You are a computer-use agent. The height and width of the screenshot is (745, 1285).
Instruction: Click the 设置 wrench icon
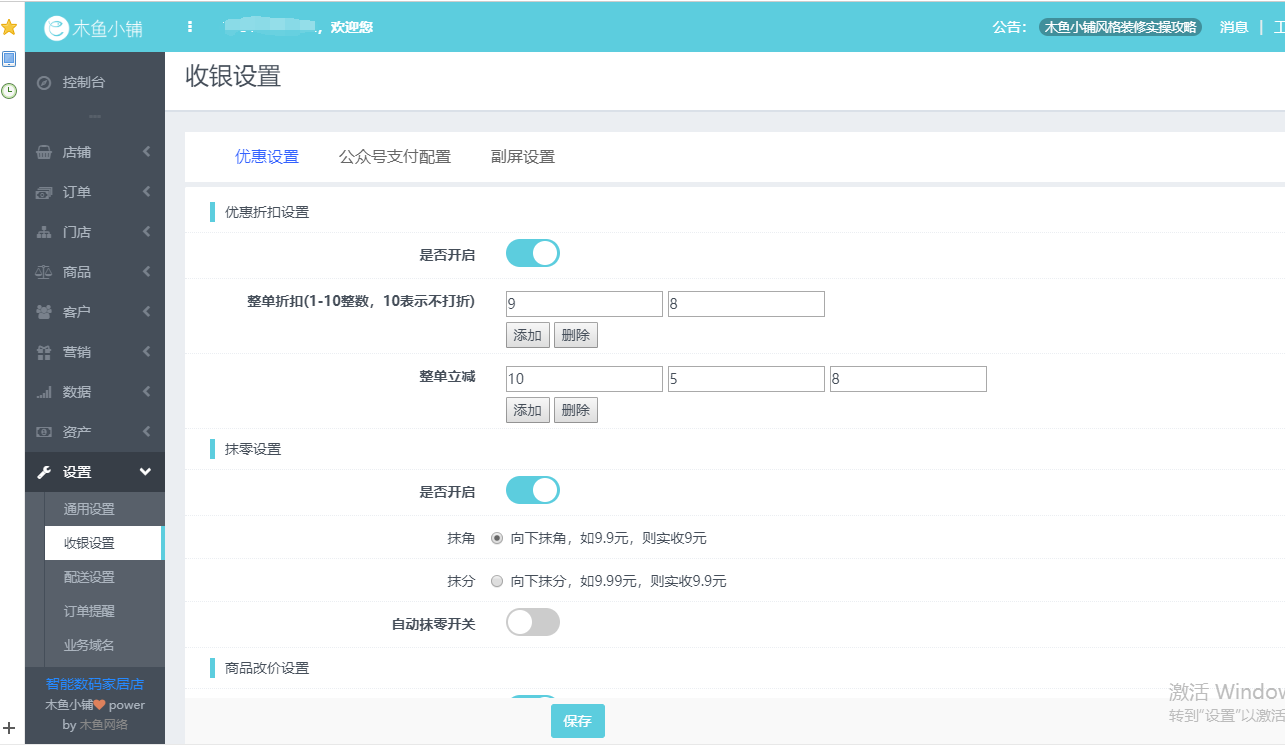point(44,472)
